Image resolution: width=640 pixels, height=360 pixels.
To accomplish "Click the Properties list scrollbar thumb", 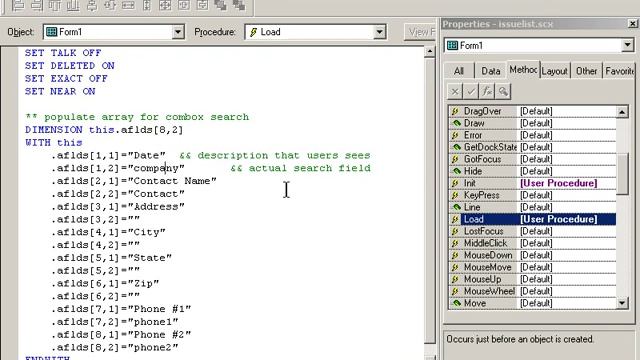I will tap(622, 174).
